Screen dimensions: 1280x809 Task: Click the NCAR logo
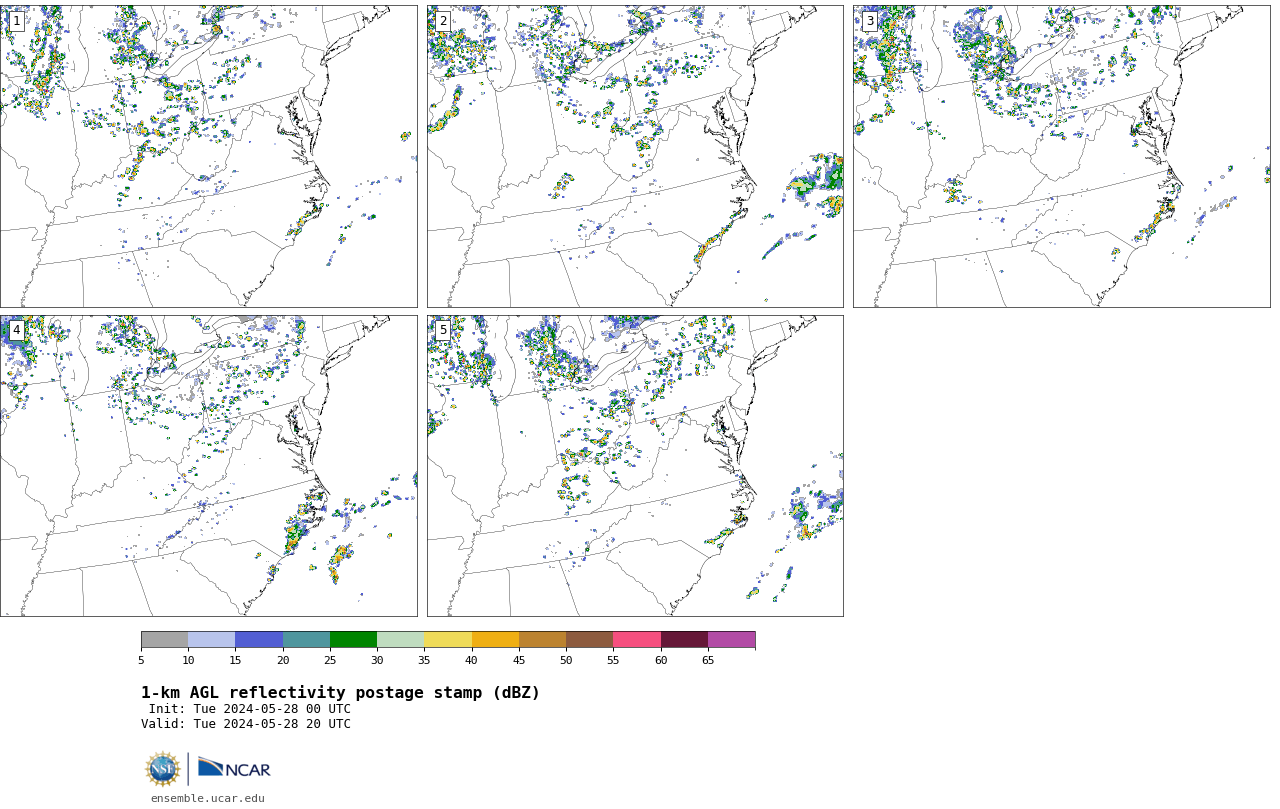[234, 768]
